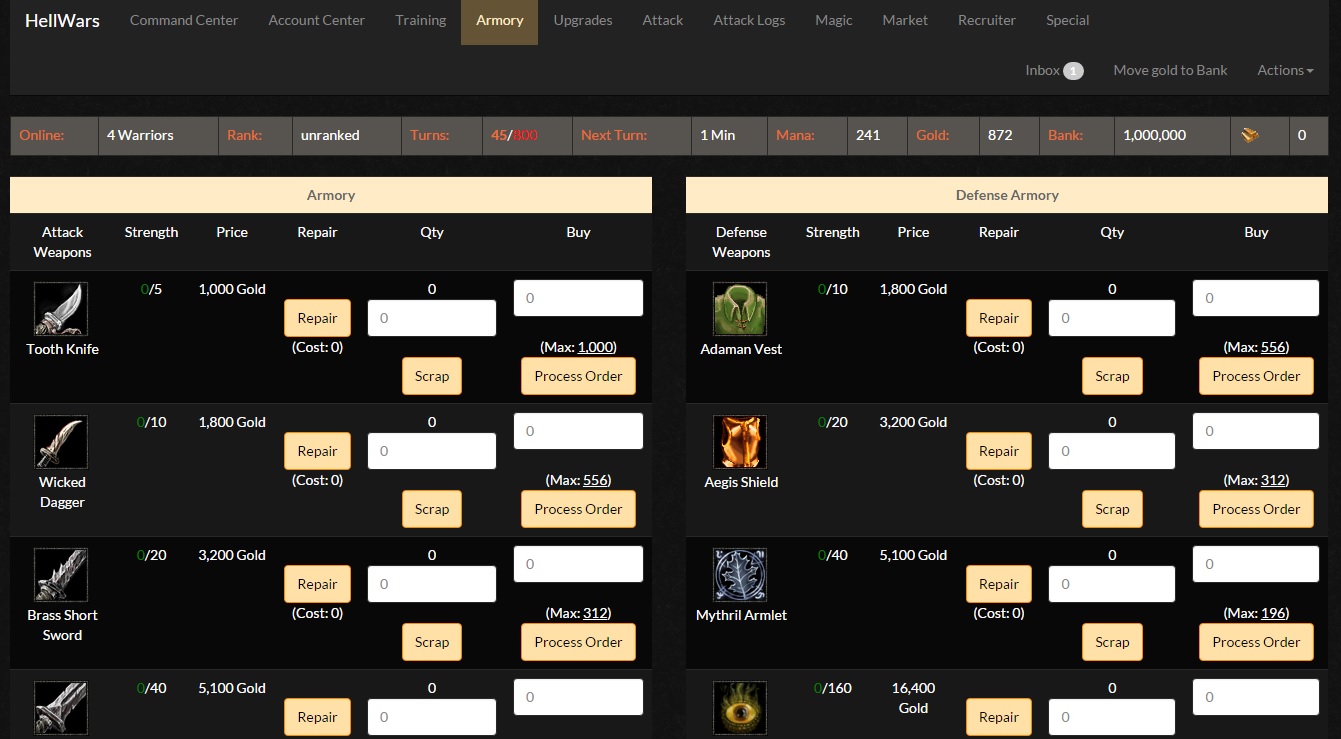Viewport: 1341px width, 739px height.
Task: Open the Account Center page
Action: click(316, 20)
